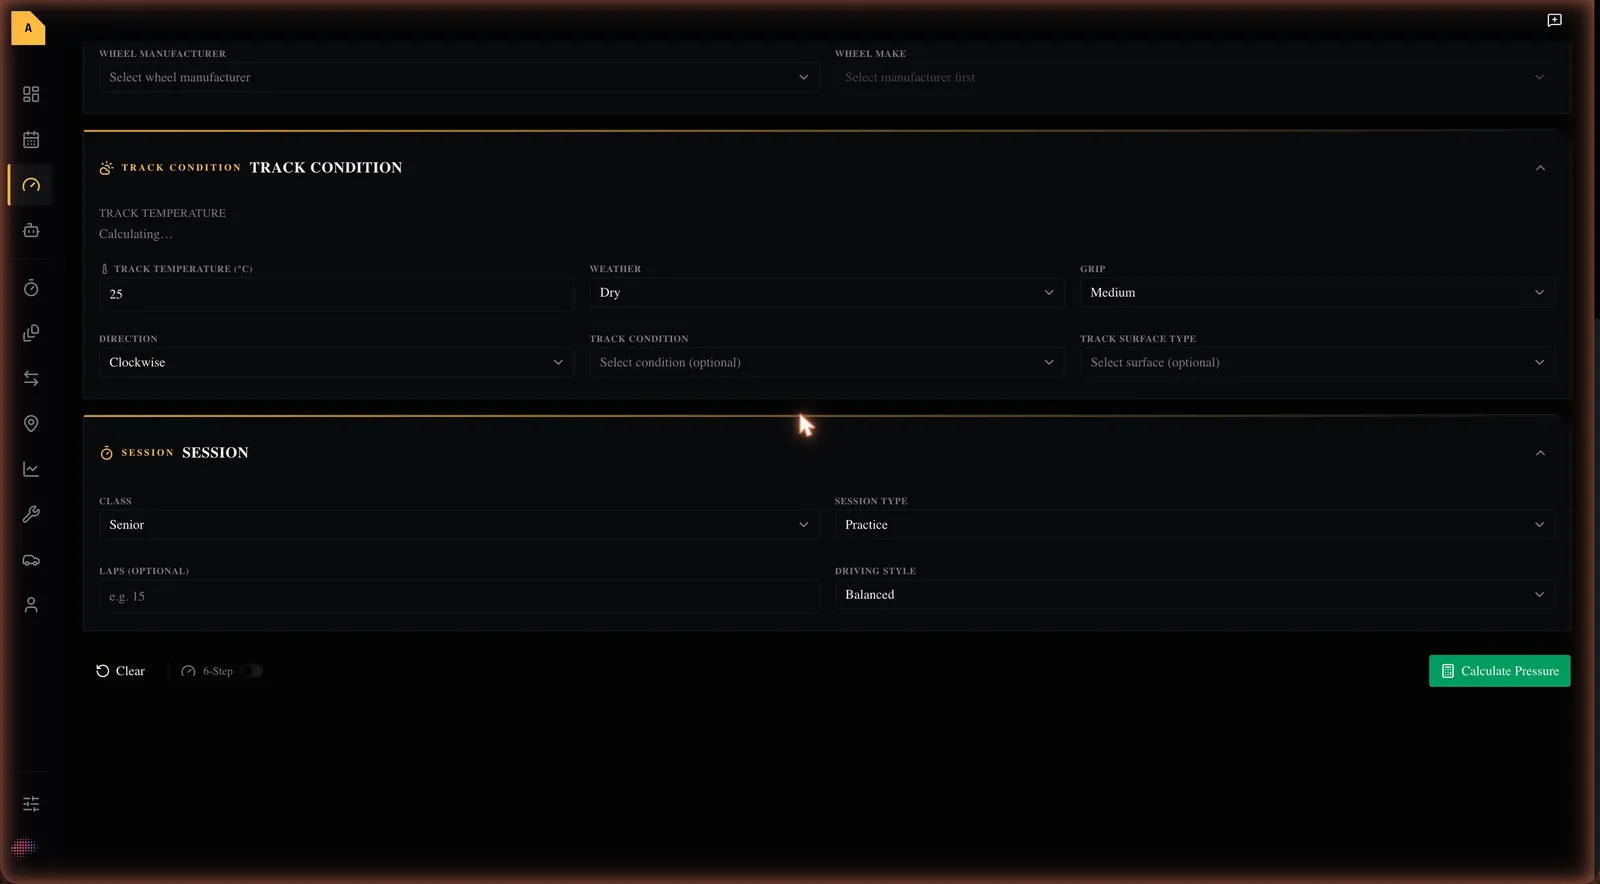This screenshot has height=884, width=1600.
Task: Click the "Calculating..." track temperature text
Action: [x=136, y=234]
